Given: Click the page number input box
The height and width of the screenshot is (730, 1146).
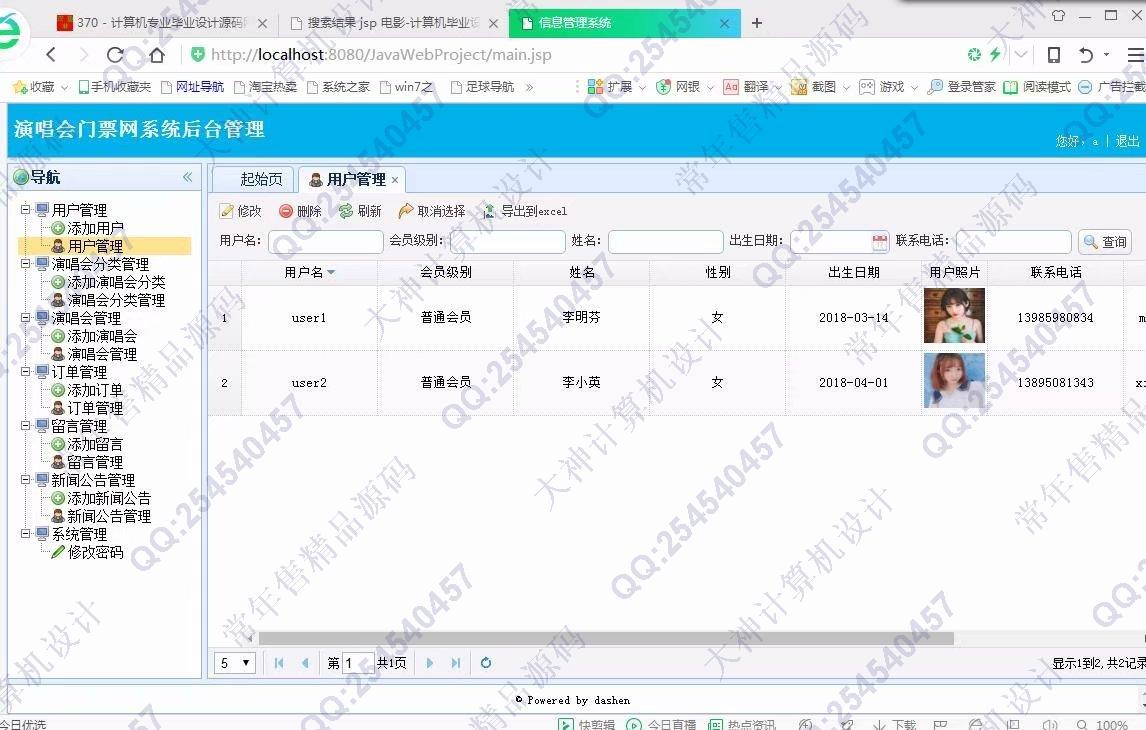Looking at the screenshot, I should tap(357, 663).
